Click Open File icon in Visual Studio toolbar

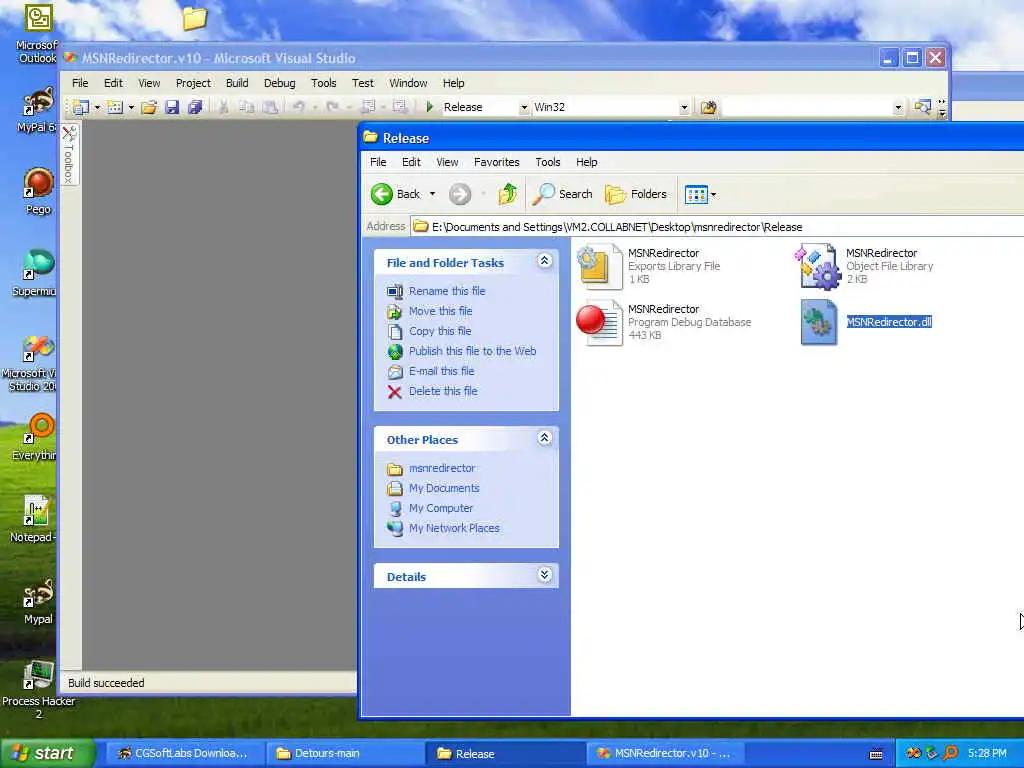[x=149, y=107]
